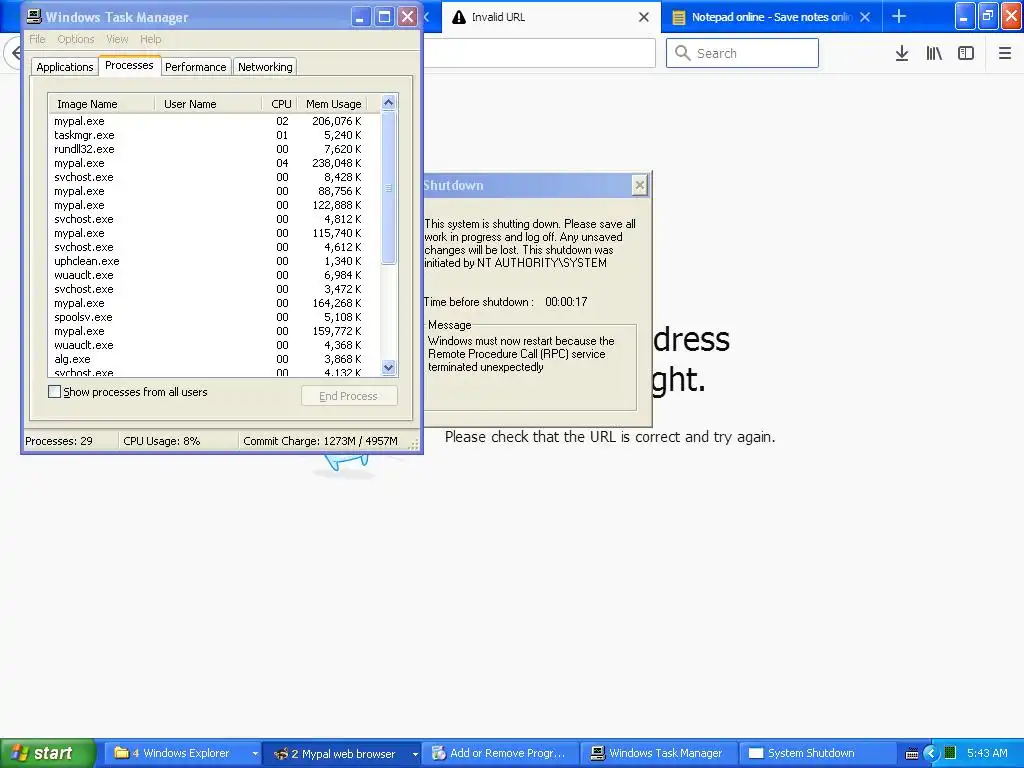
Task: Switch to Add or Remove Programs taskbar button
Action: click(501, 753)
